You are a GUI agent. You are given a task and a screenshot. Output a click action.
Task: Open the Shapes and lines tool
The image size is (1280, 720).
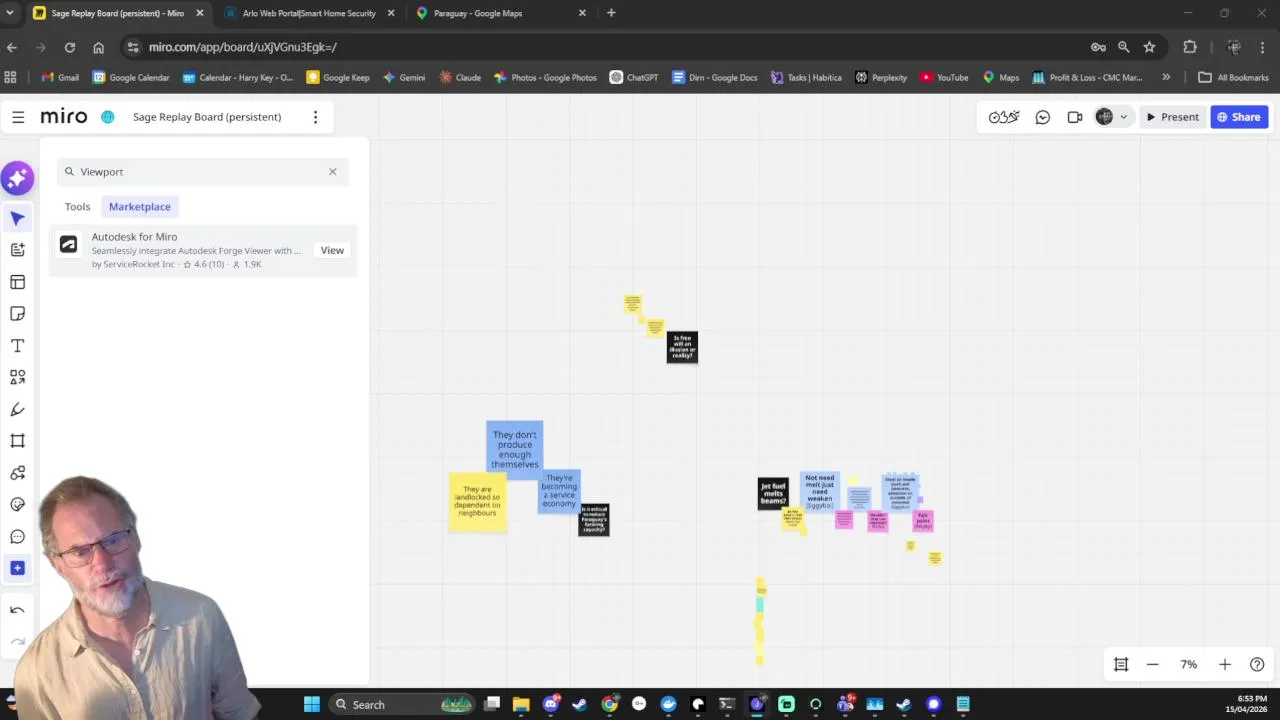(x=17, y=378)
